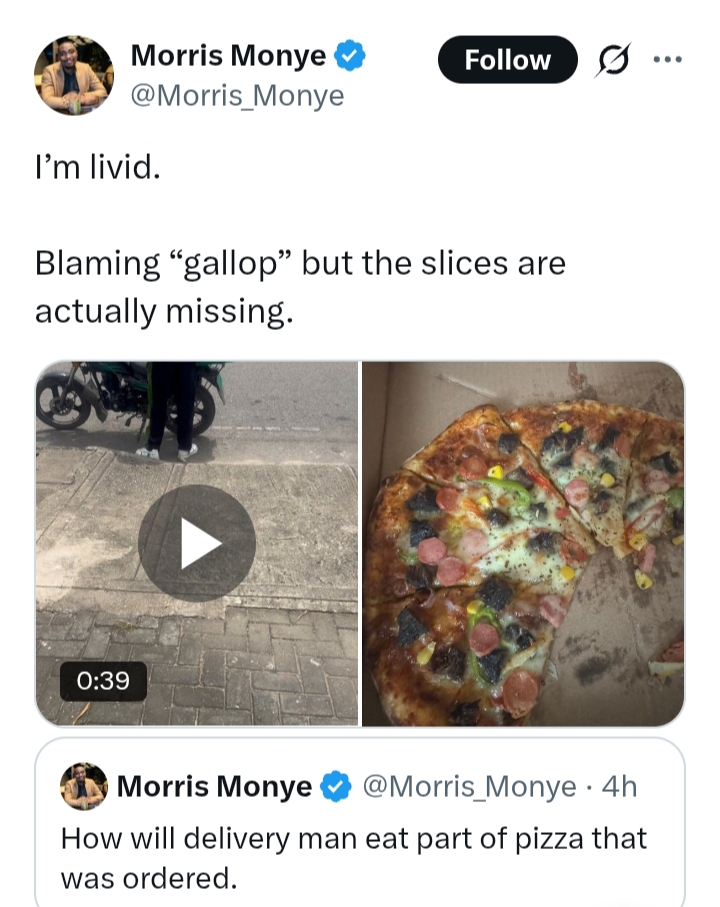Play the video with the center play button
The width and height of the screenshot is (720, 907).
coord(197,543)
